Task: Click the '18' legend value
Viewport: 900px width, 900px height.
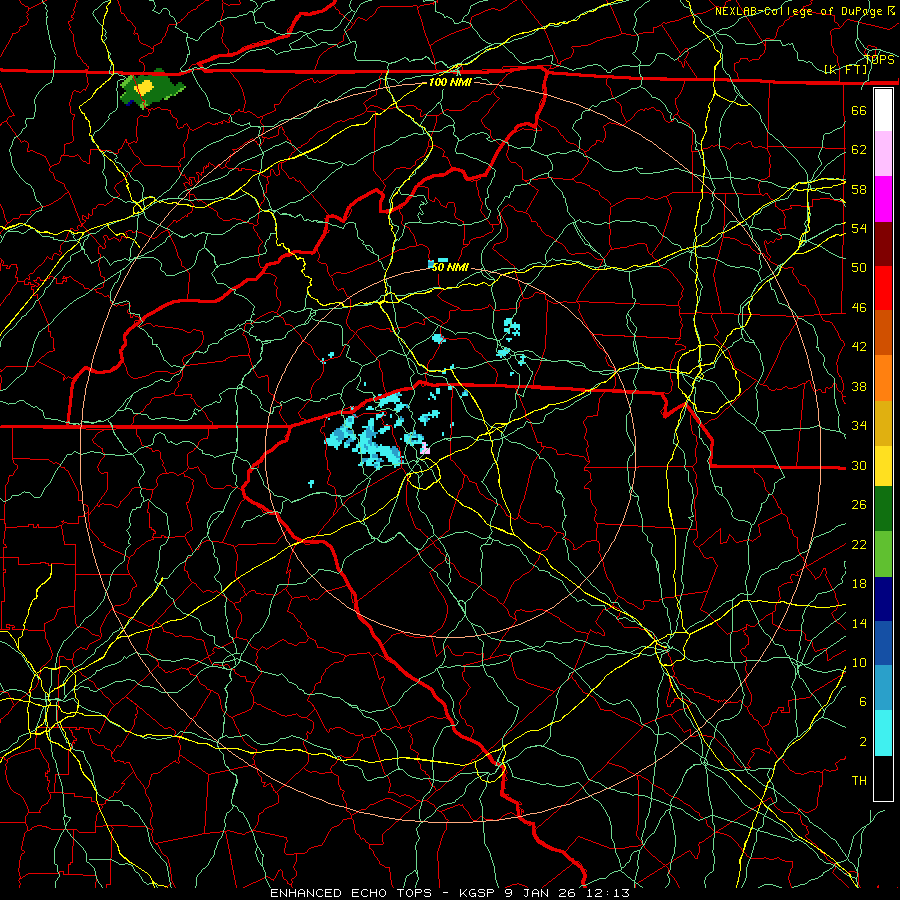Action: (x=859, y=584)
